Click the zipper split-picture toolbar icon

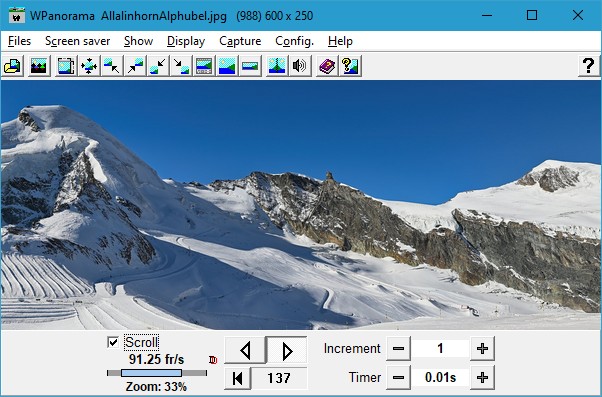pyautogui.click(x=277, y=66)
